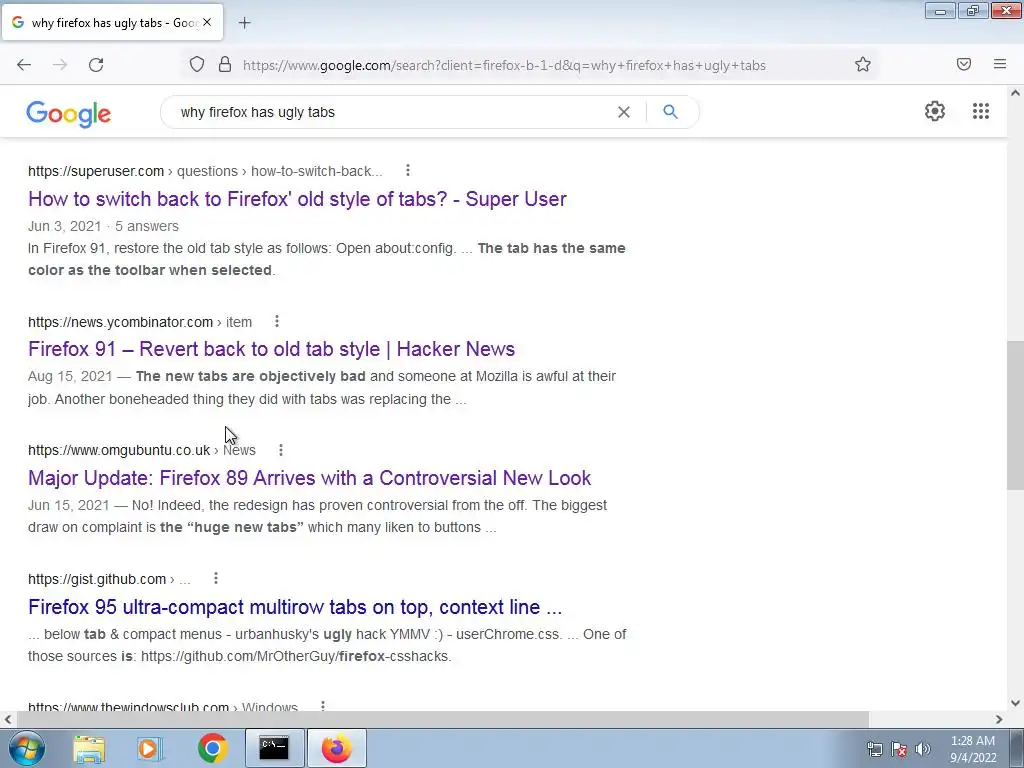Image resolution: width=1024 pixels, height=768 pixels.
Task: Open network status tray icon
Action: click(x=874, y=749)
